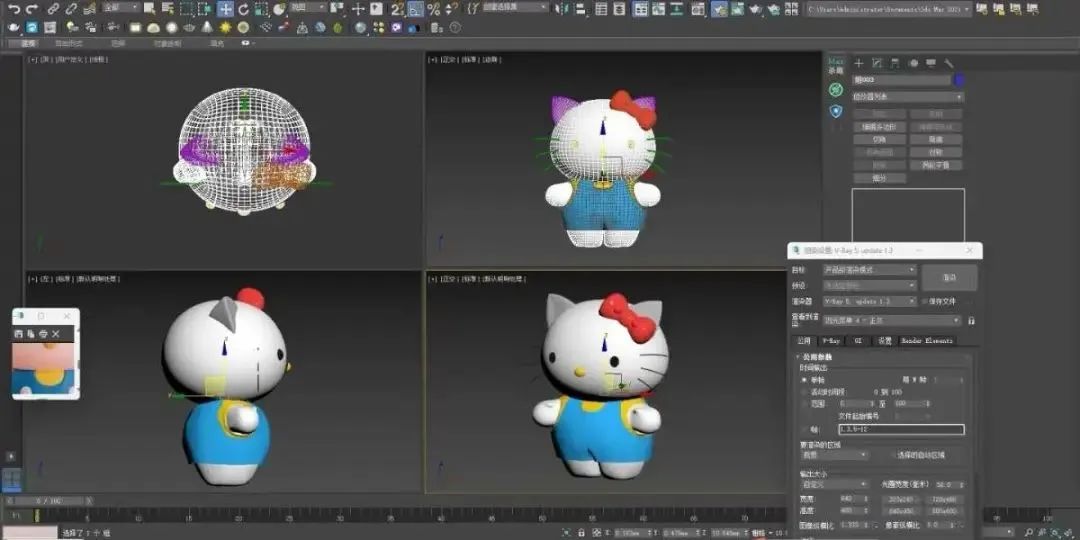This screenshot has width=1080, height=540.
Task: Click the Frames input field 1,3,5-12
Action: coord(900,429)
